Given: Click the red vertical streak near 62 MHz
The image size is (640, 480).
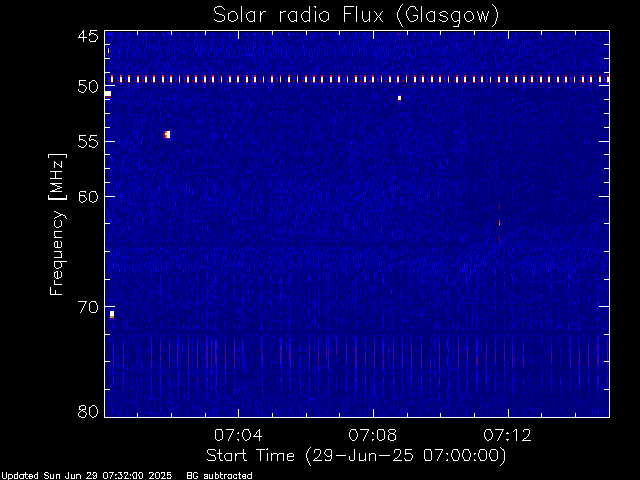Looking at the screenshot, I should [x=500, y=223].
